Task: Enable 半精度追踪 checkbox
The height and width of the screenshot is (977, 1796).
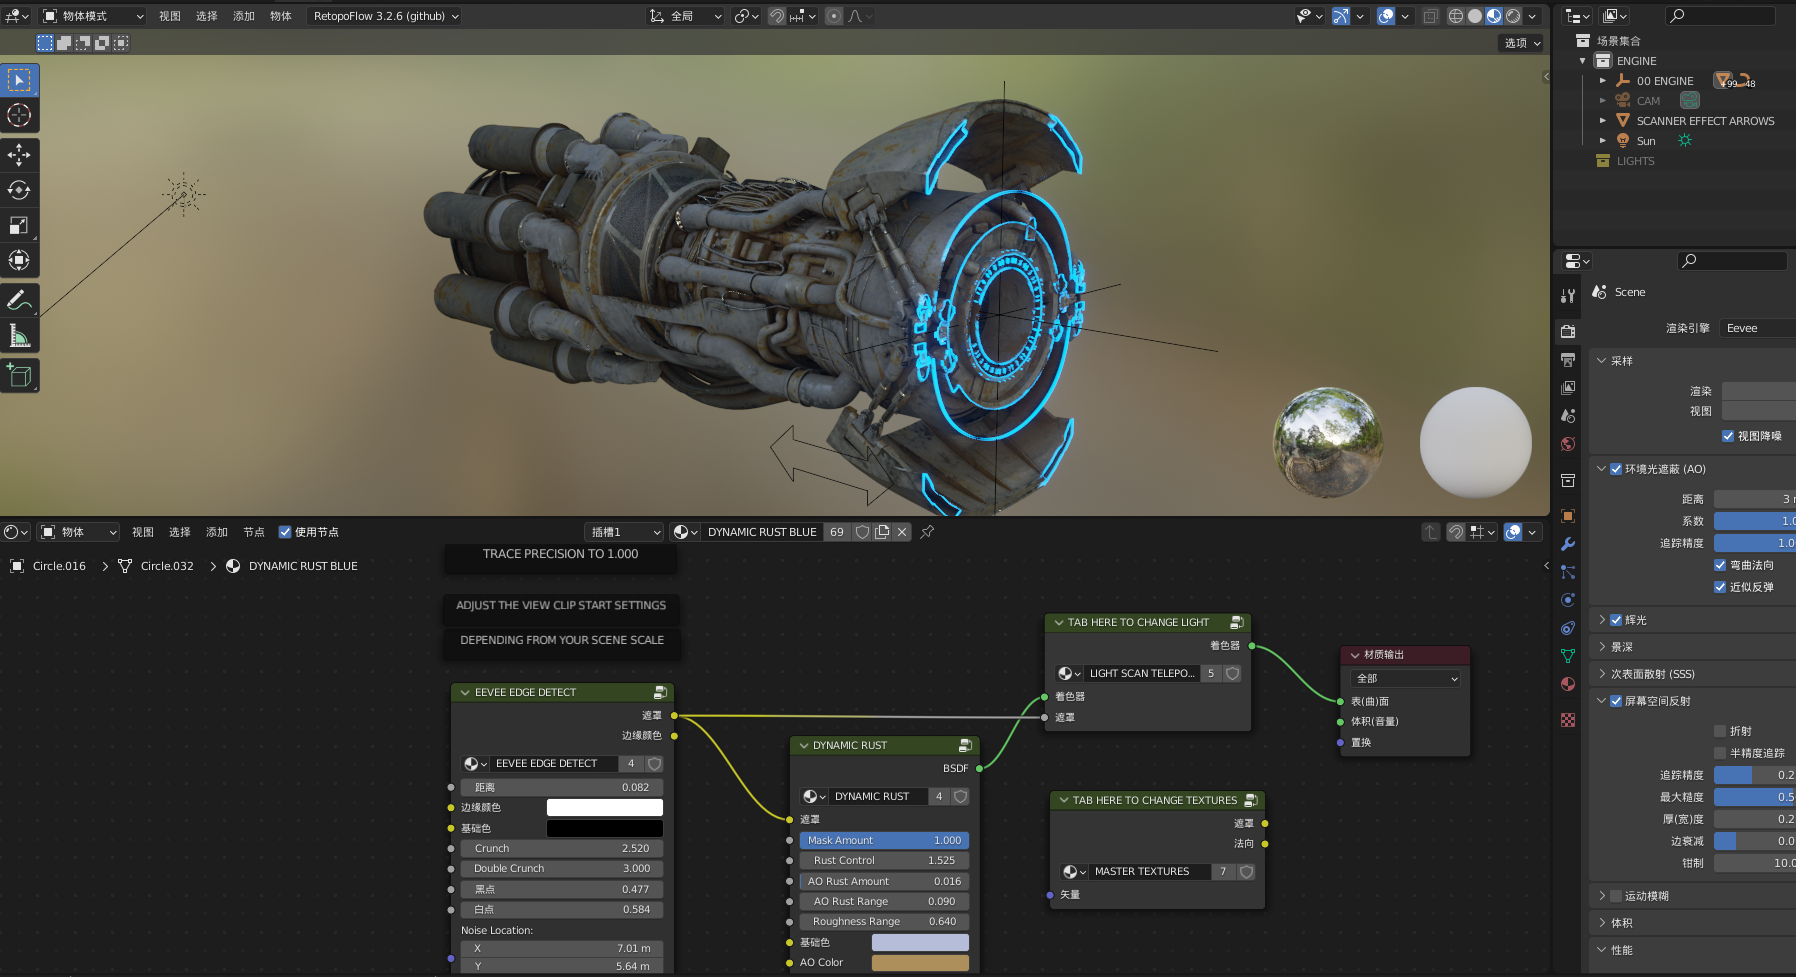Action: point(1720,753)
